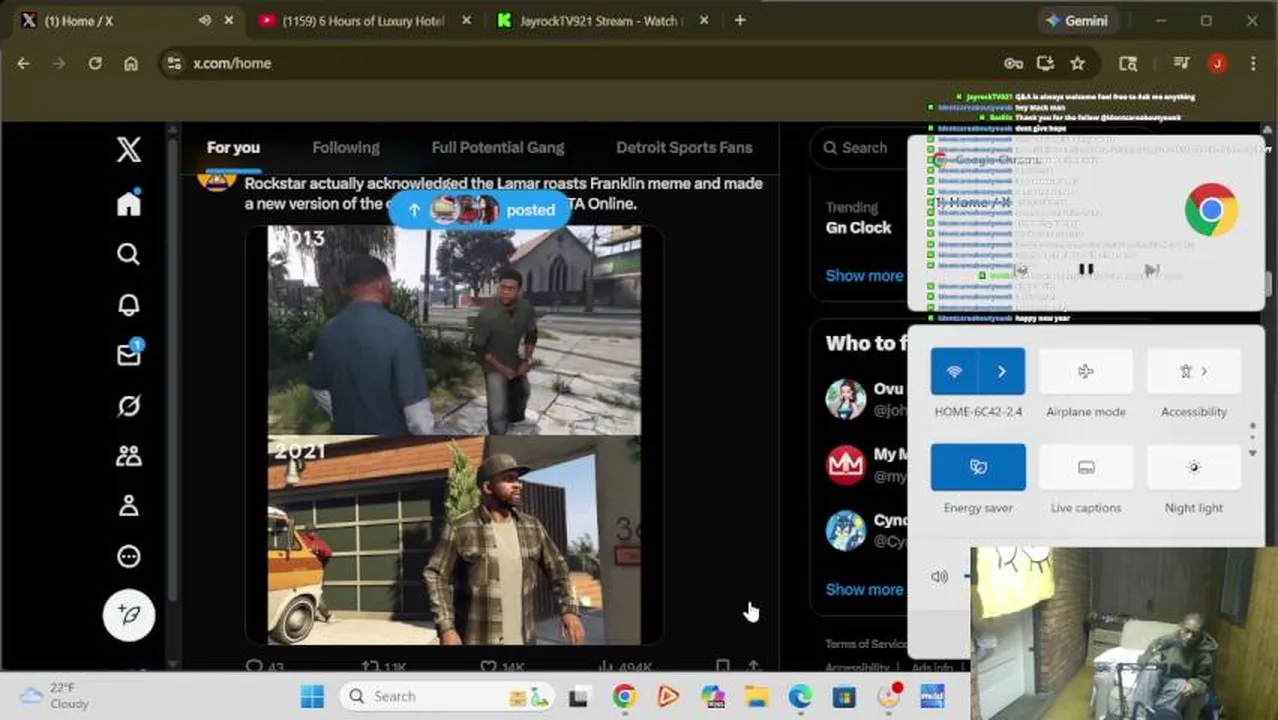Toggle Live captions tile
Viewport: 1278px width, 720px height.
[x=1086, y=467]
